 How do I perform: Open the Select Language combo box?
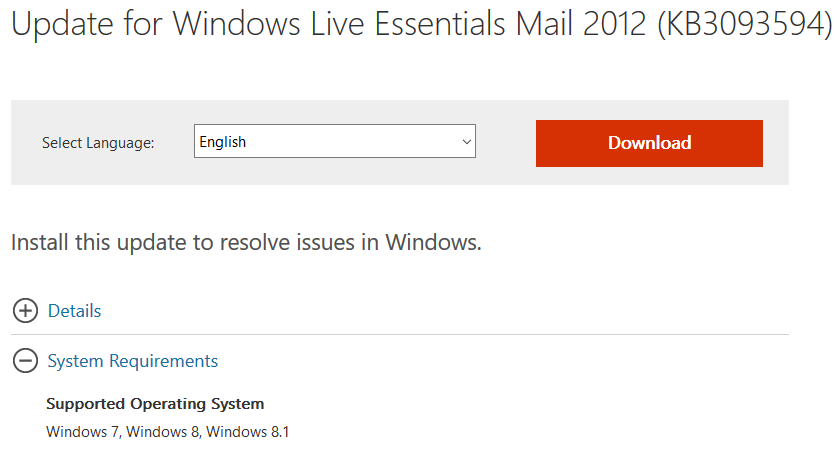(335, 141)
